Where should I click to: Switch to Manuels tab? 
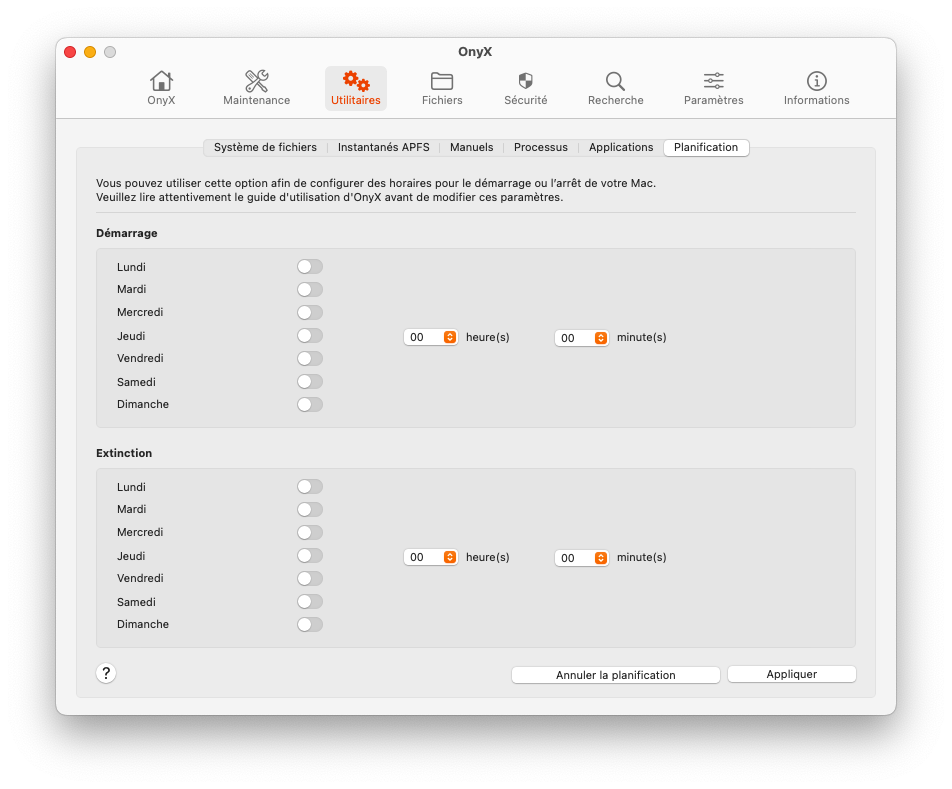(x=471, y=147)
